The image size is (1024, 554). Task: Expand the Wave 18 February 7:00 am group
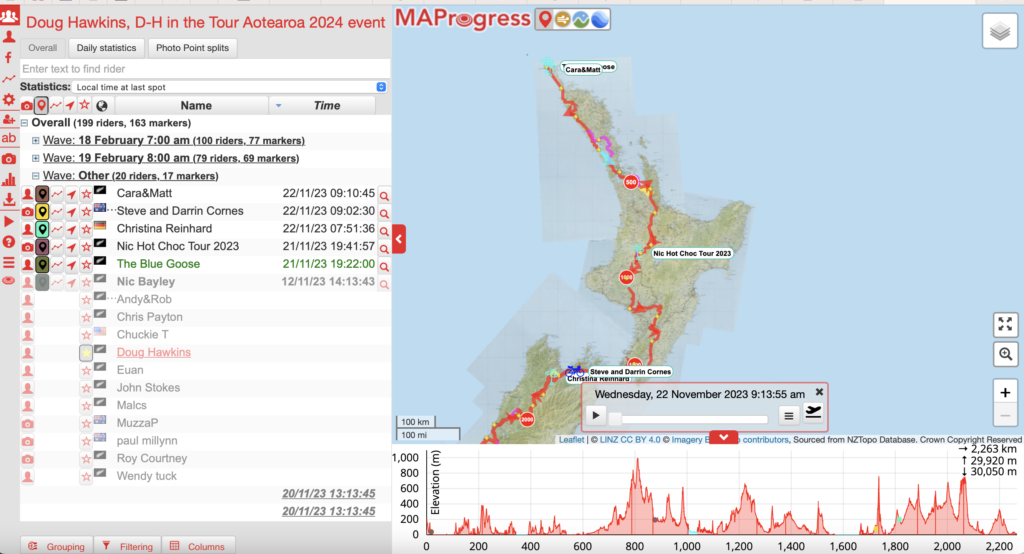36,141
